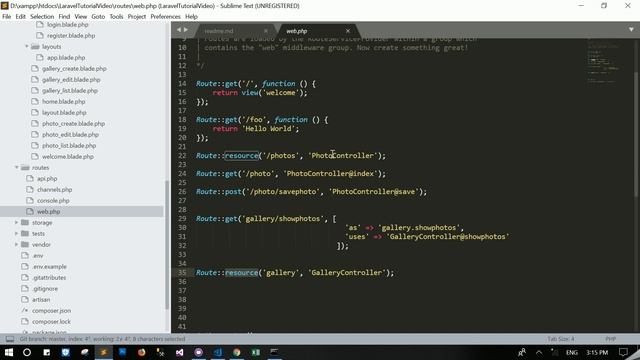The height and width of the screenshot is (360, 640).
Task: Open Visual Studio from the taskbar
Action: click(180, 352)
